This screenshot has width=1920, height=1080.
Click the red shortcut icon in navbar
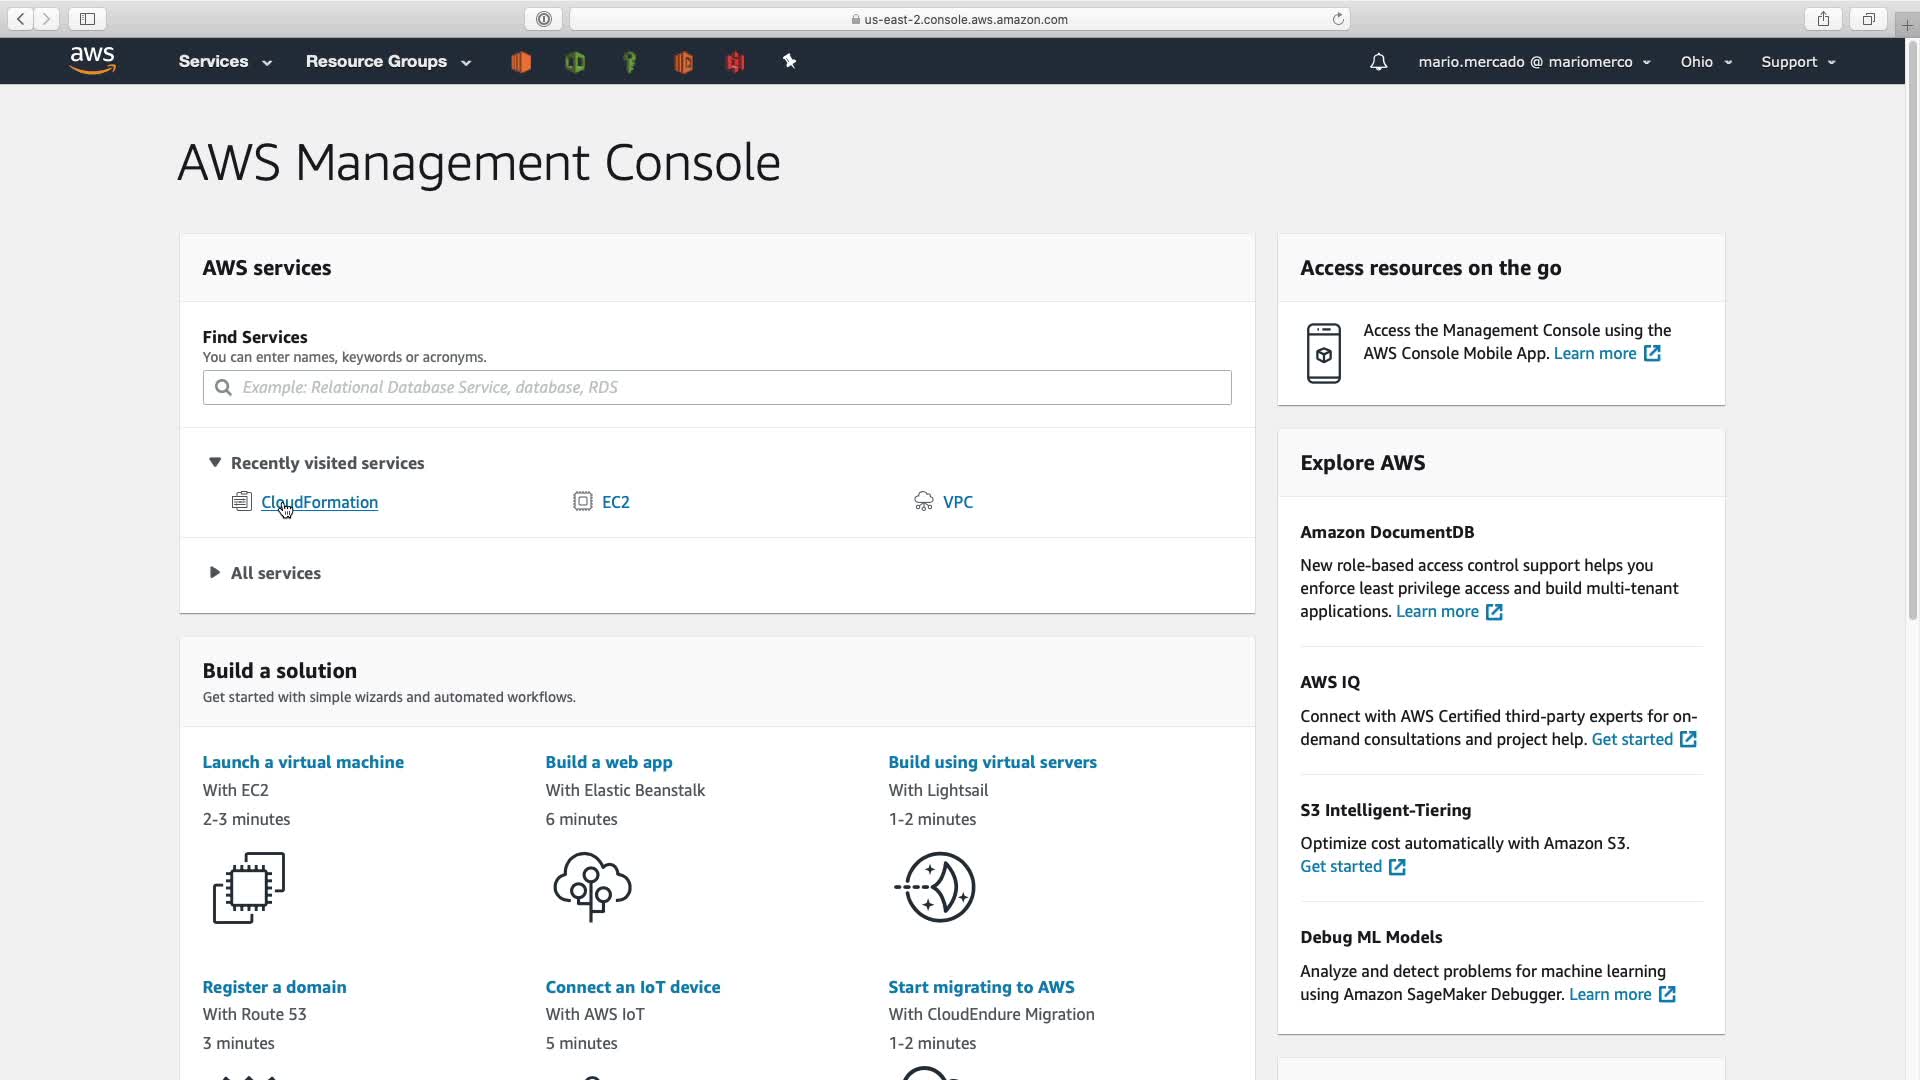pyautogui.click(x=736, y=62)
